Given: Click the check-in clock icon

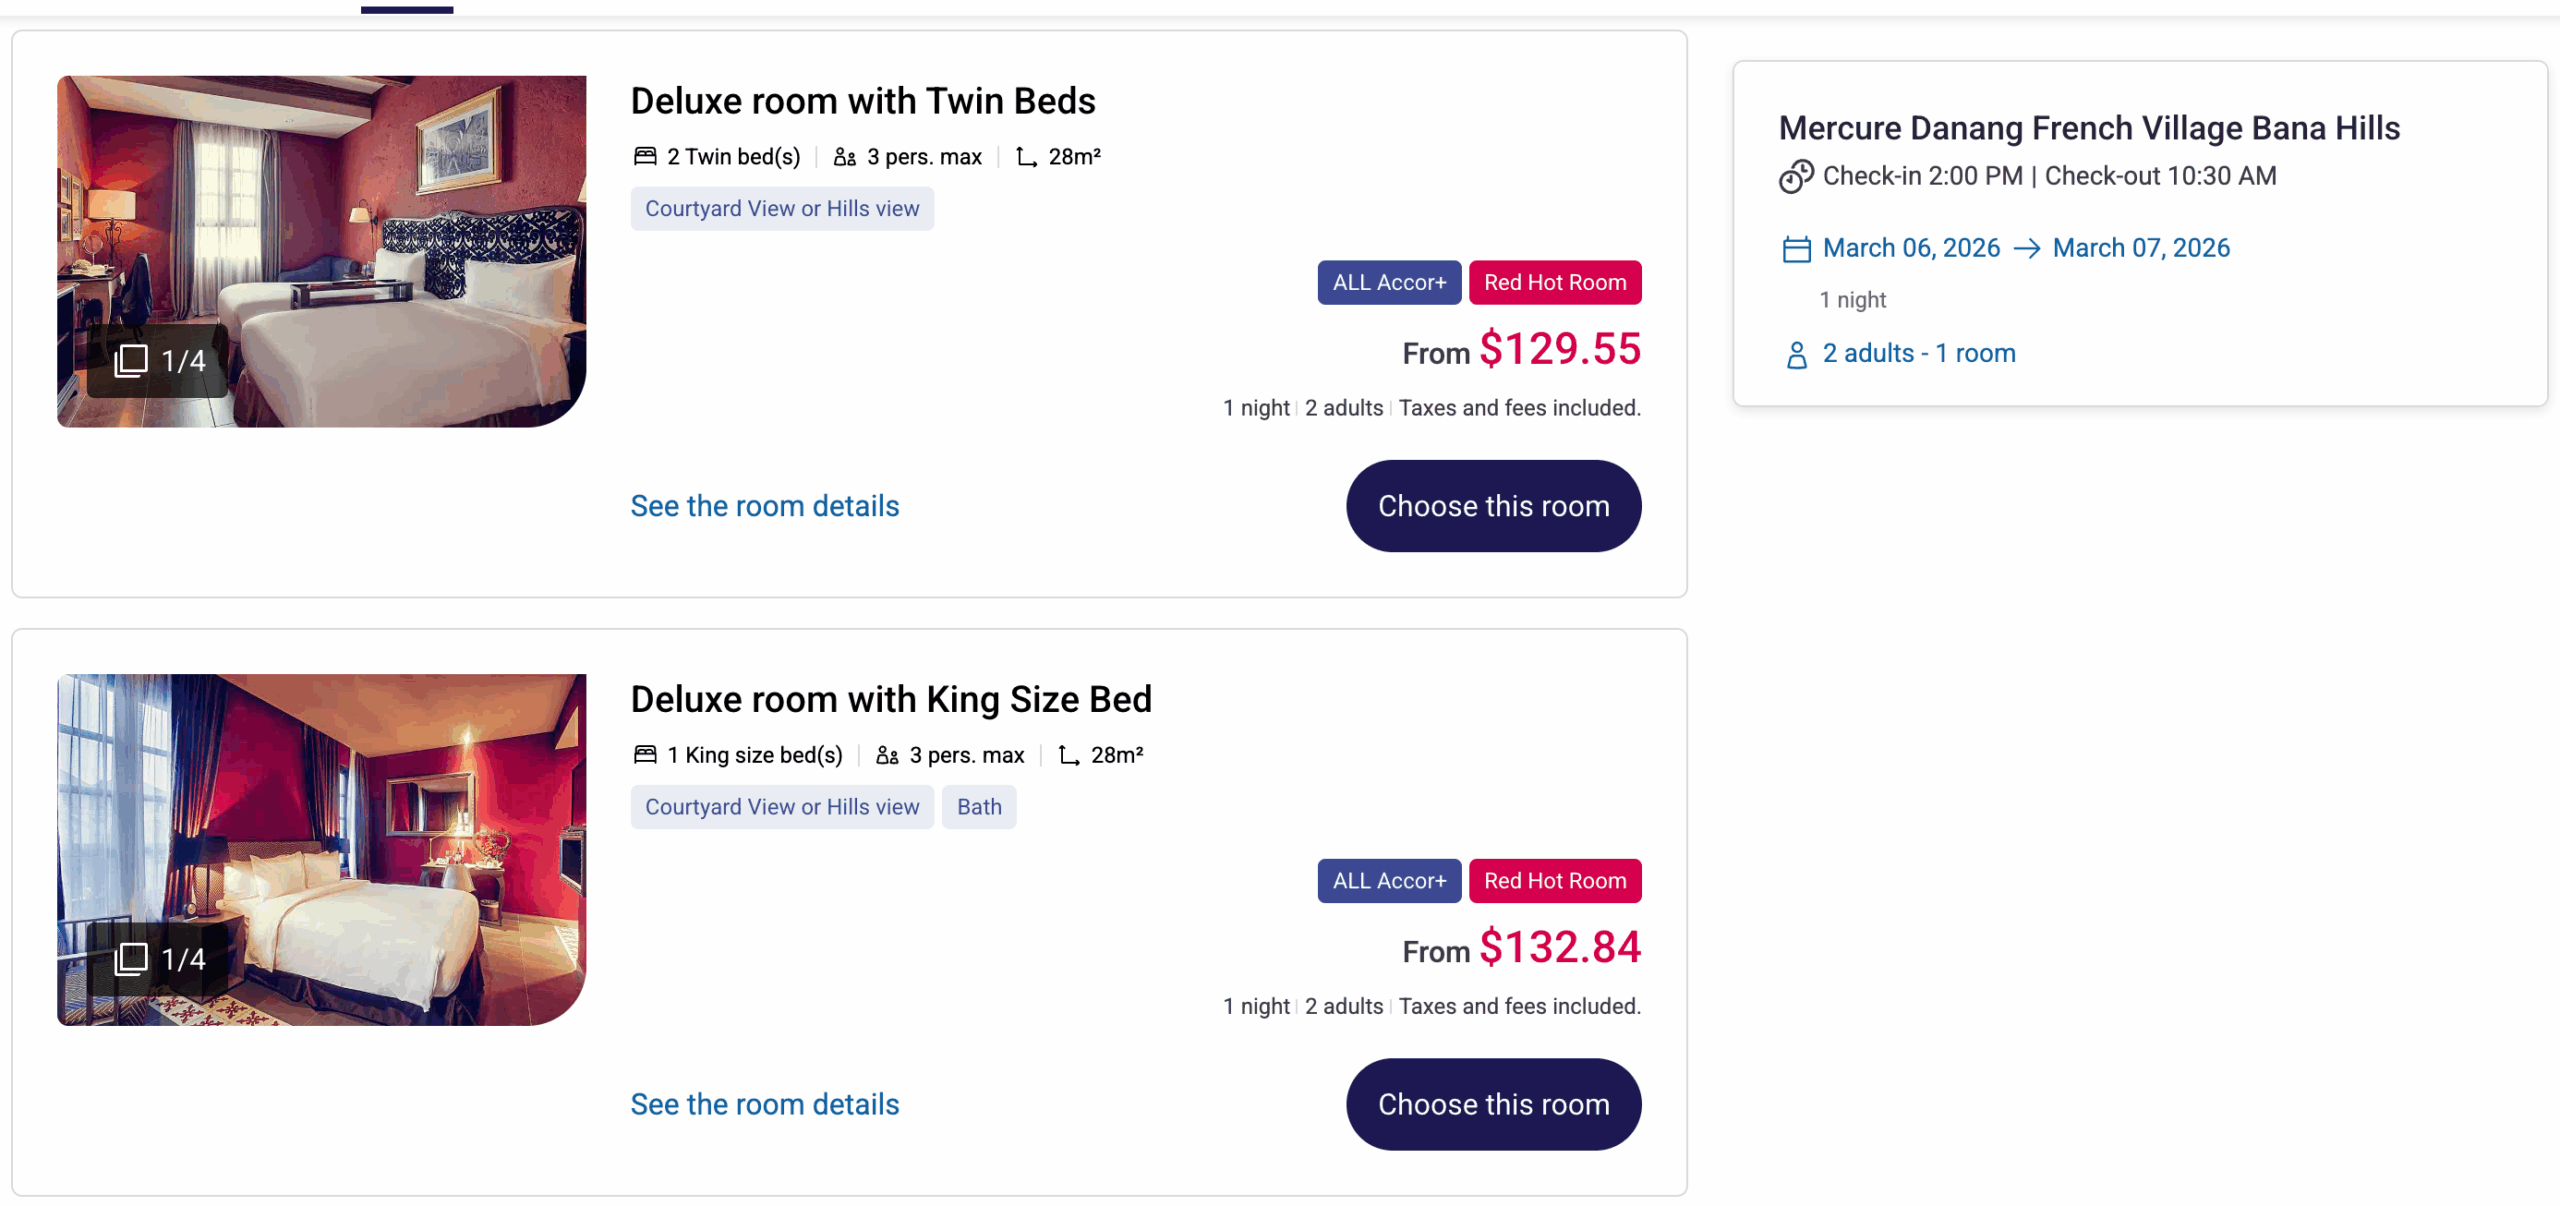Looking at the screenshot, I should [x=1795, y=177].
